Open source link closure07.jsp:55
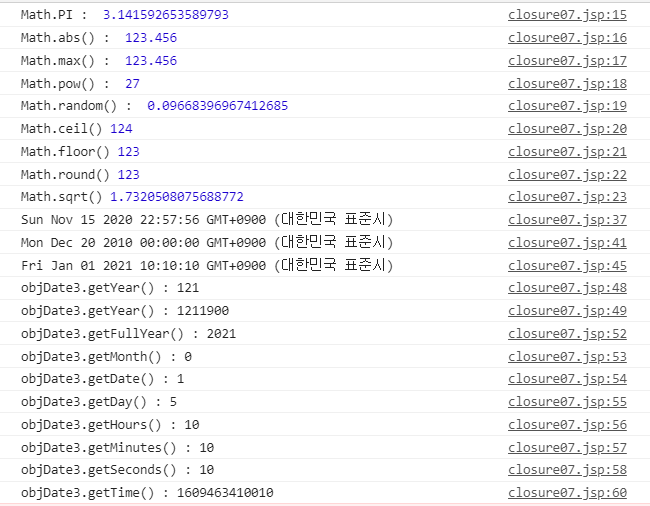The width and height of the screenshot is (650, 506). click(567, 402)
